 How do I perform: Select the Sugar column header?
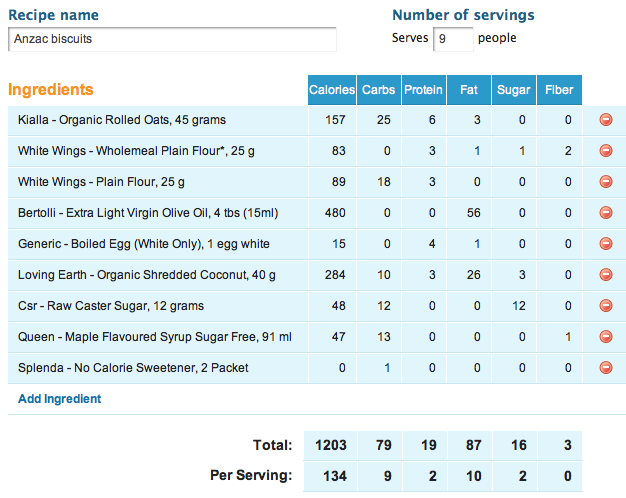(514, 90)
